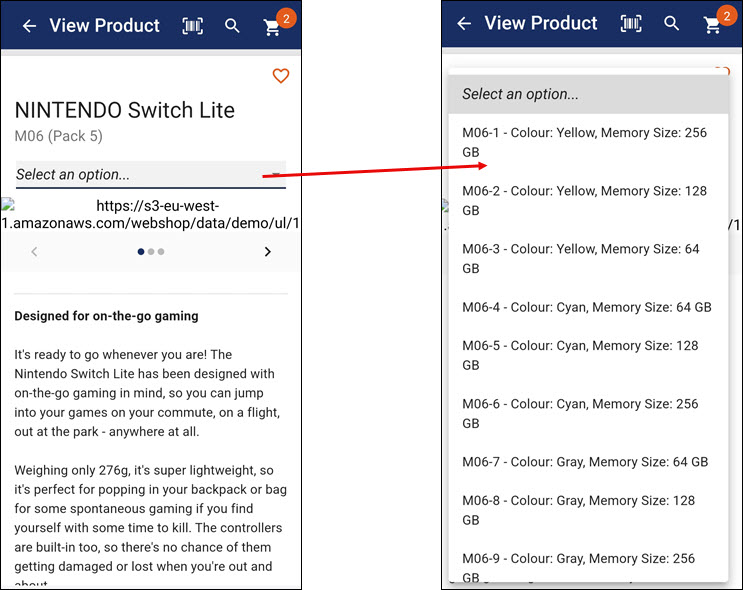Image resolution: width=743 pixels, height=590 pixels.
Task: Open shopping cart on left screen
Action: [273, 27]
